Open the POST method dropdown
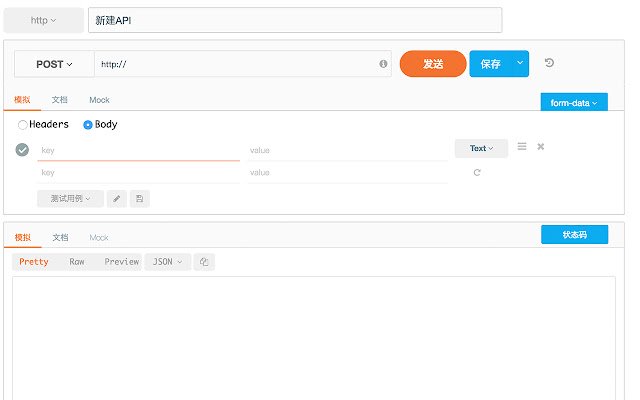Viewport: 640px width, 400px height. [54, 64]
